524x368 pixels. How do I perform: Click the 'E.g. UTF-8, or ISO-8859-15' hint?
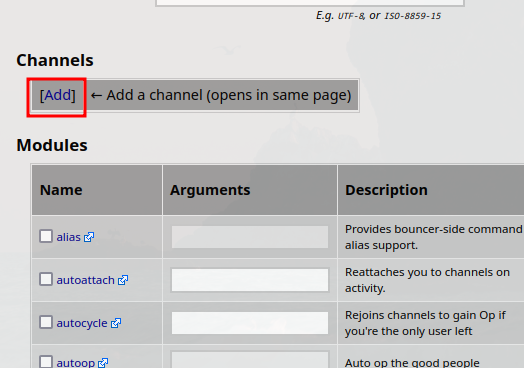point(378,15)
